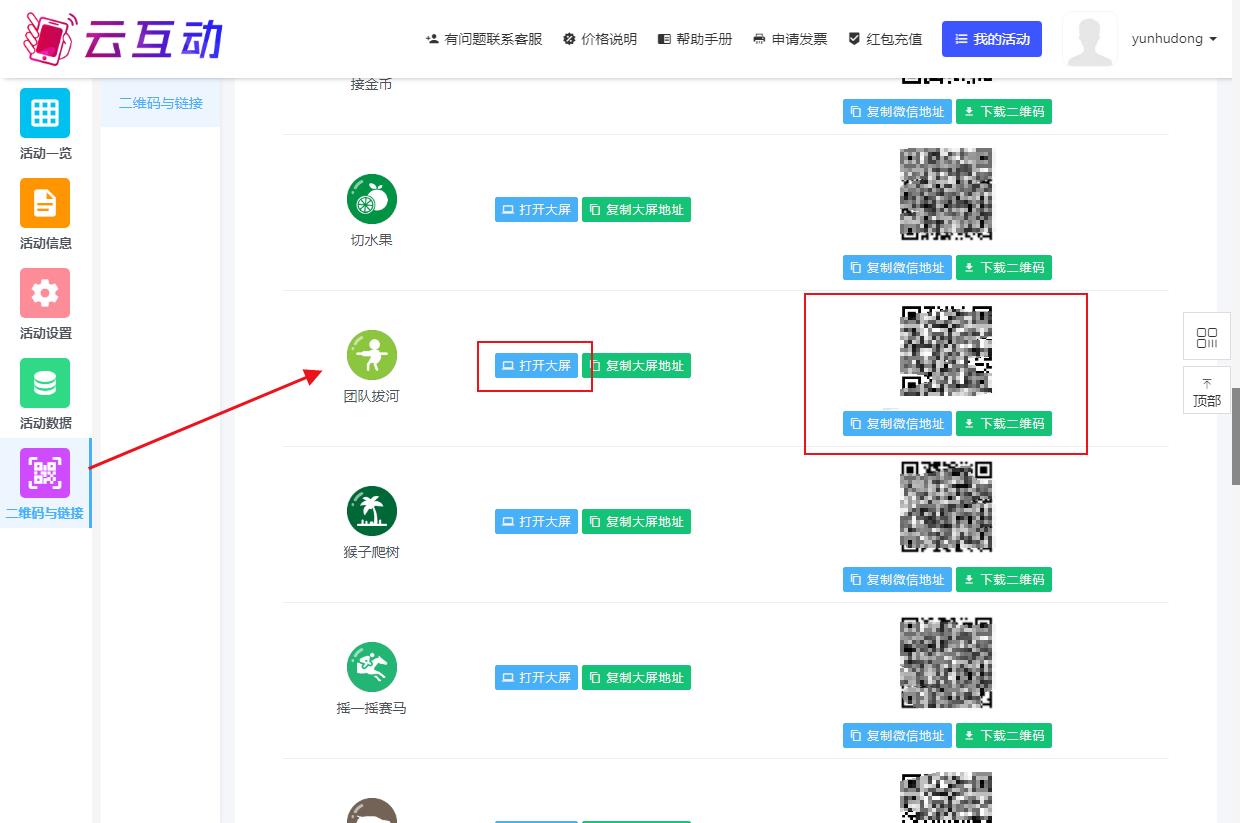This screenshot has width=1240, height=823.
Task: Select the 二维码与链接 sidebar icon
Action: click(45, 473)
